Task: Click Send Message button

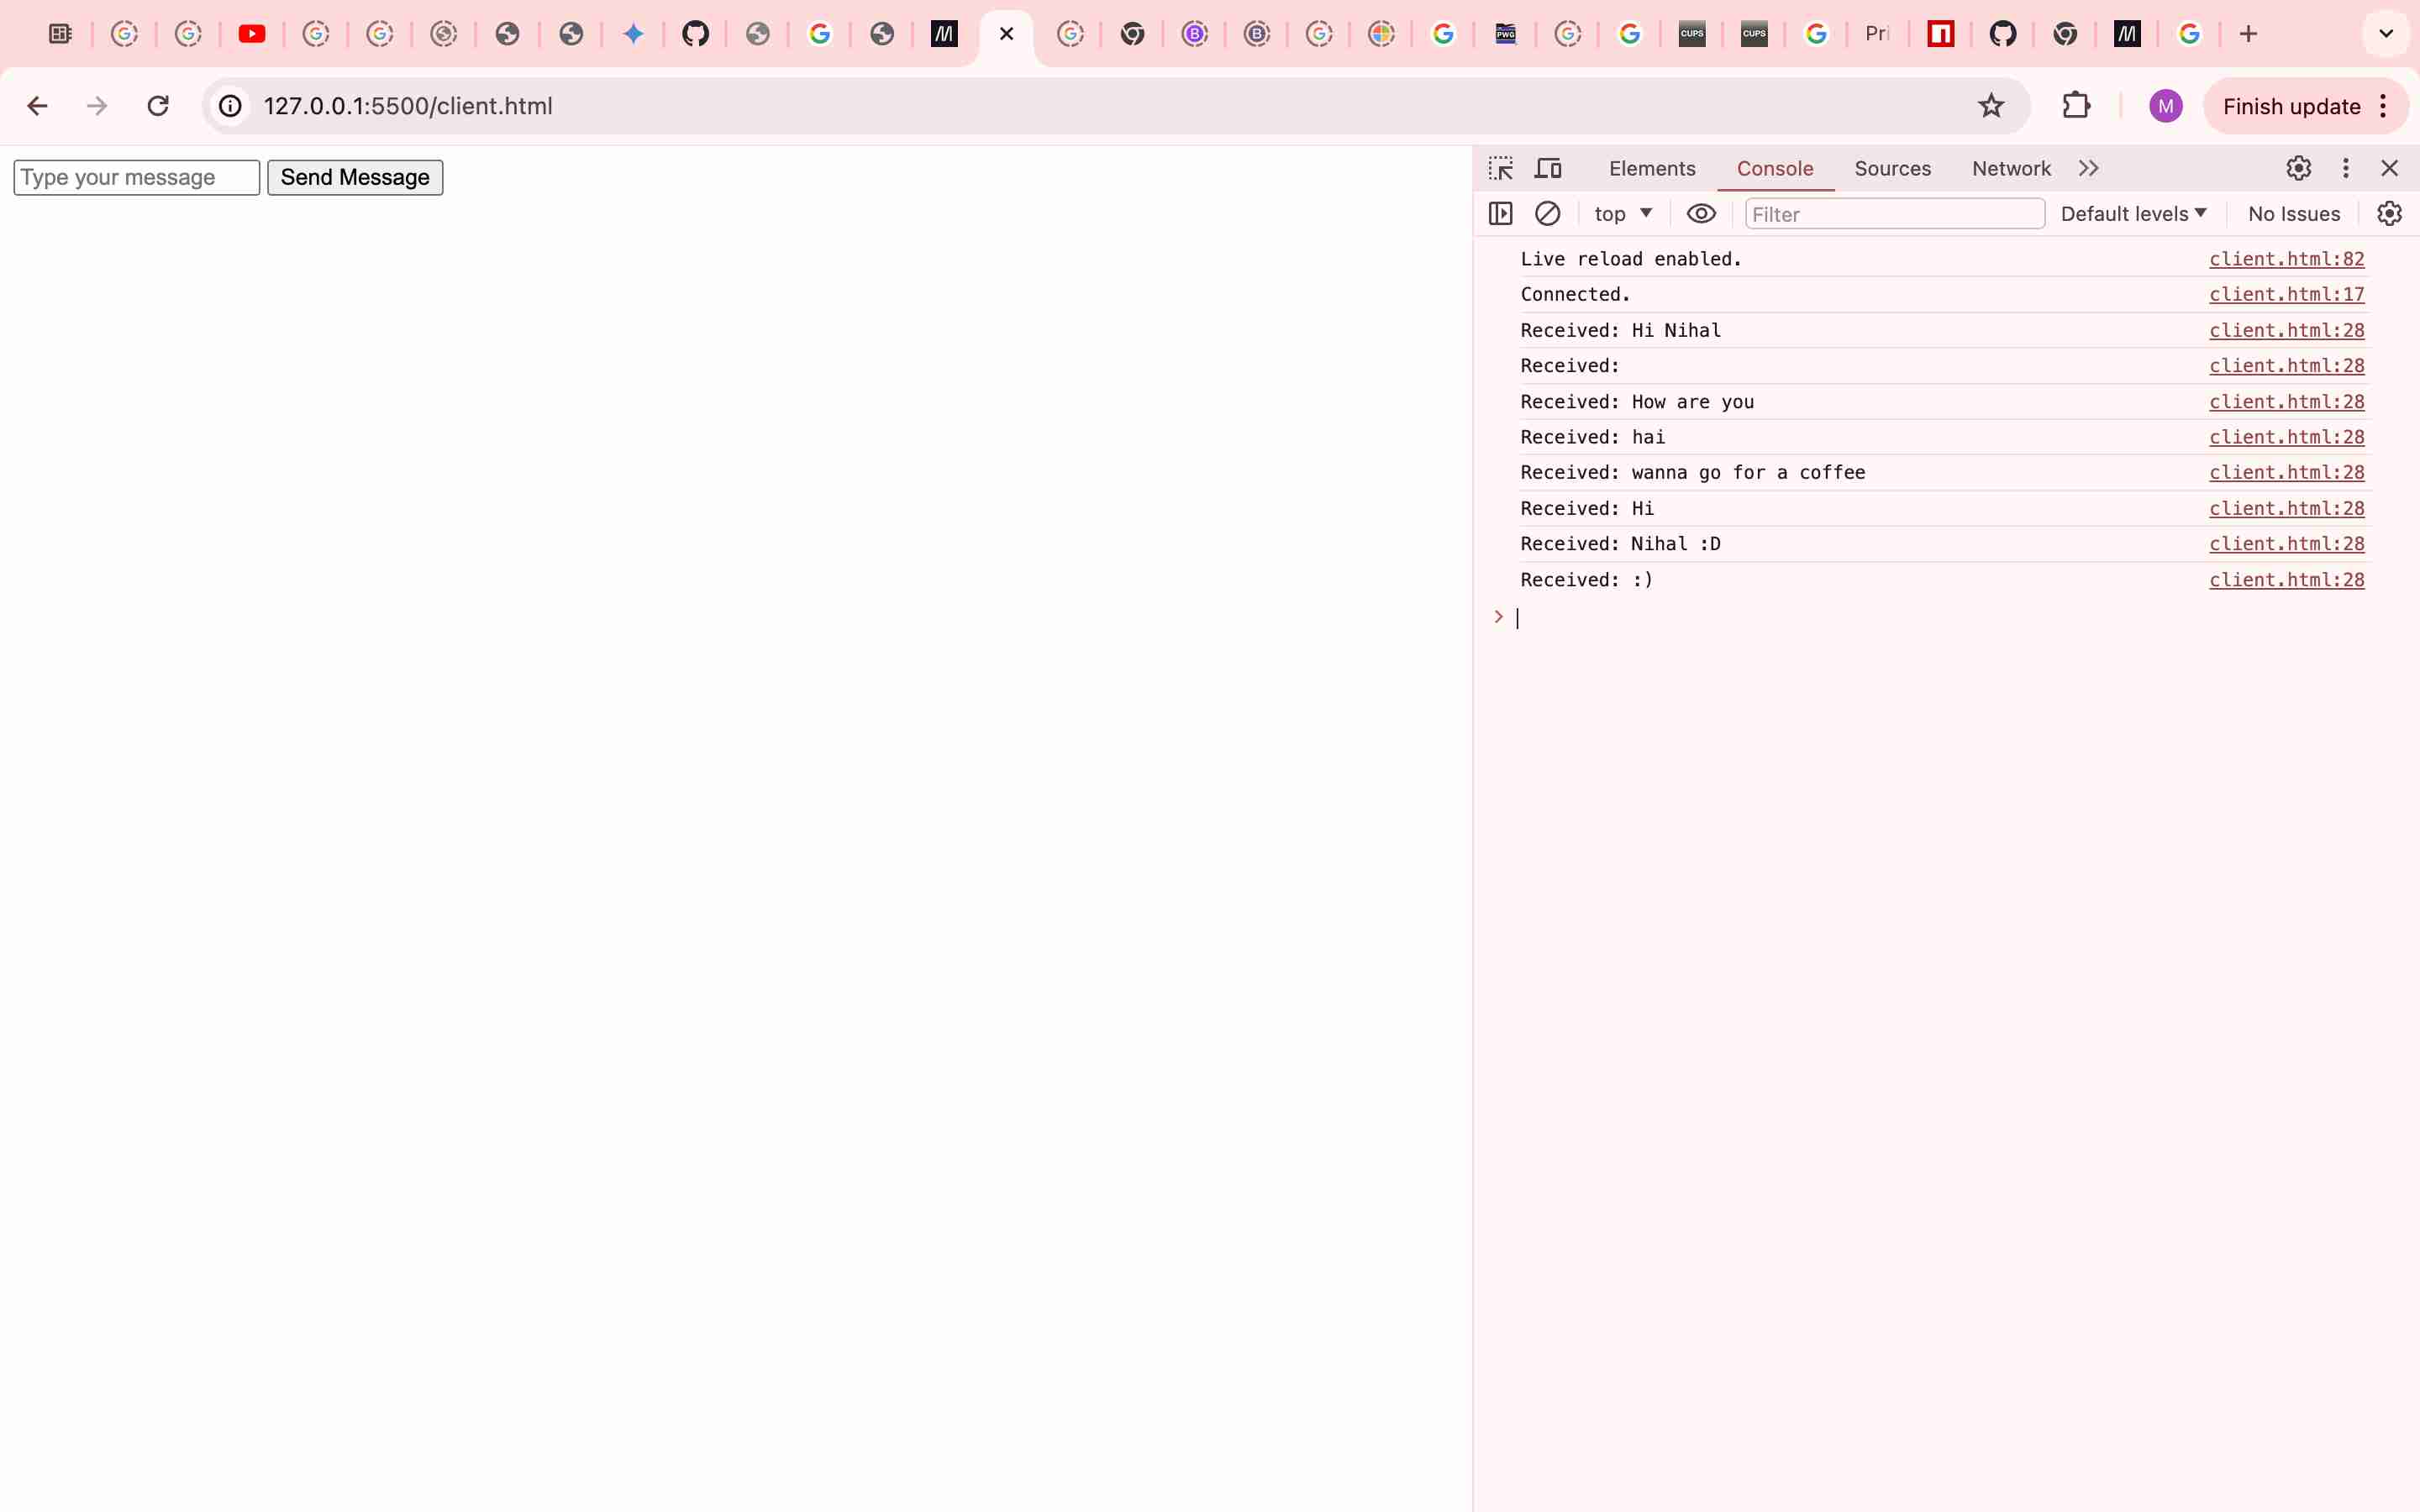Action: point(354,176)
